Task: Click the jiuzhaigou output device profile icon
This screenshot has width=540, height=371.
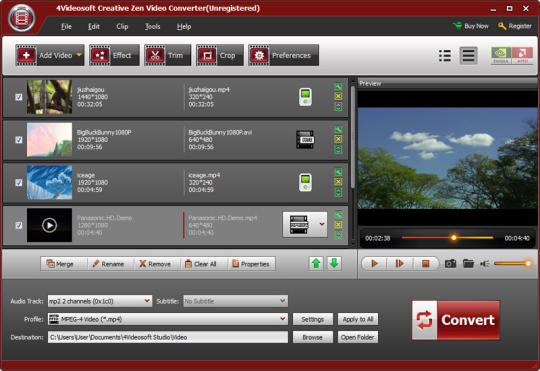Action: (305, 97)
